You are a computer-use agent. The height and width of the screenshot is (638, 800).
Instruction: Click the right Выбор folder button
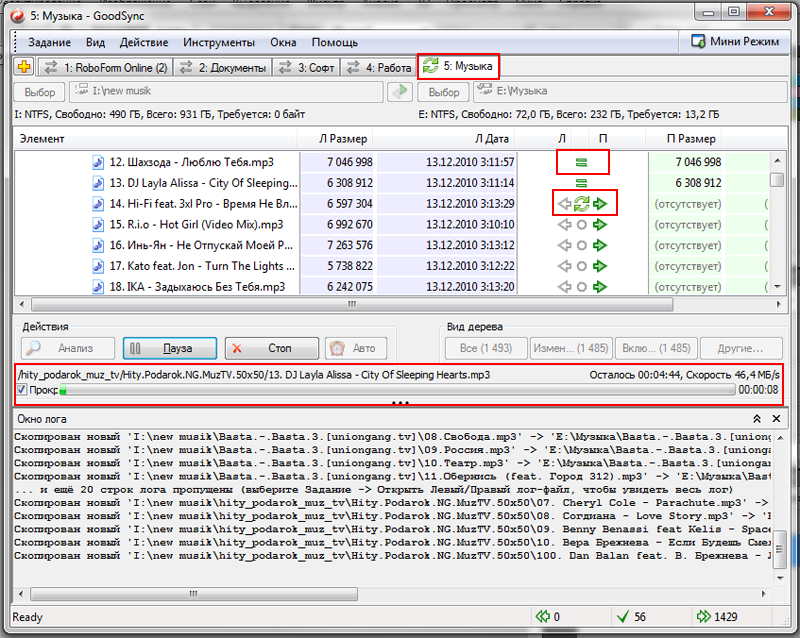[x=443, y=92]
